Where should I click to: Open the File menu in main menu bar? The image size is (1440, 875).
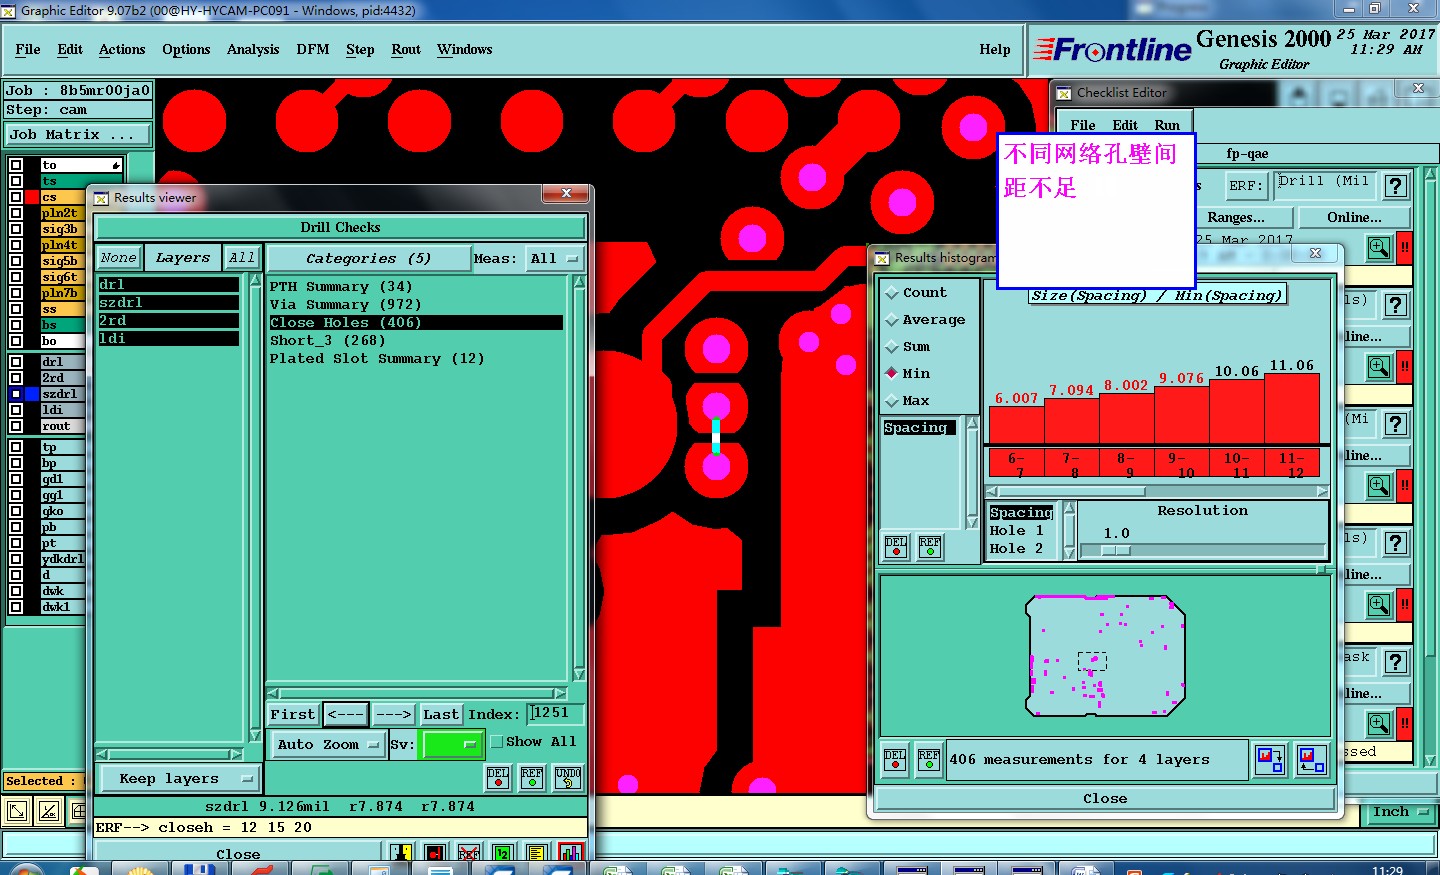tap(28, 50)
